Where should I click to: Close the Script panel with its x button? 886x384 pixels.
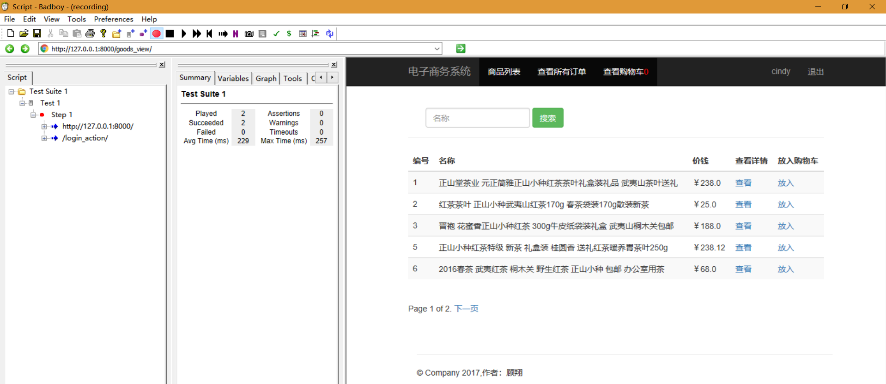point(162,65)
